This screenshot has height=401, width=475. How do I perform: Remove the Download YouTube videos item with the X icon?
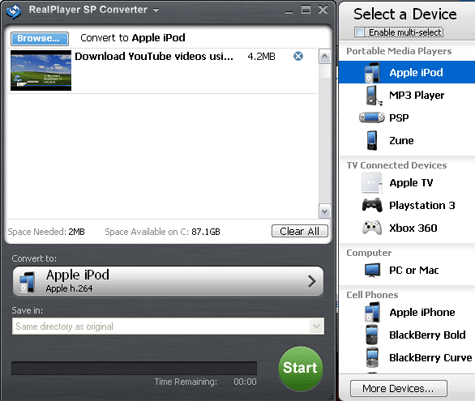click(298, 56)
